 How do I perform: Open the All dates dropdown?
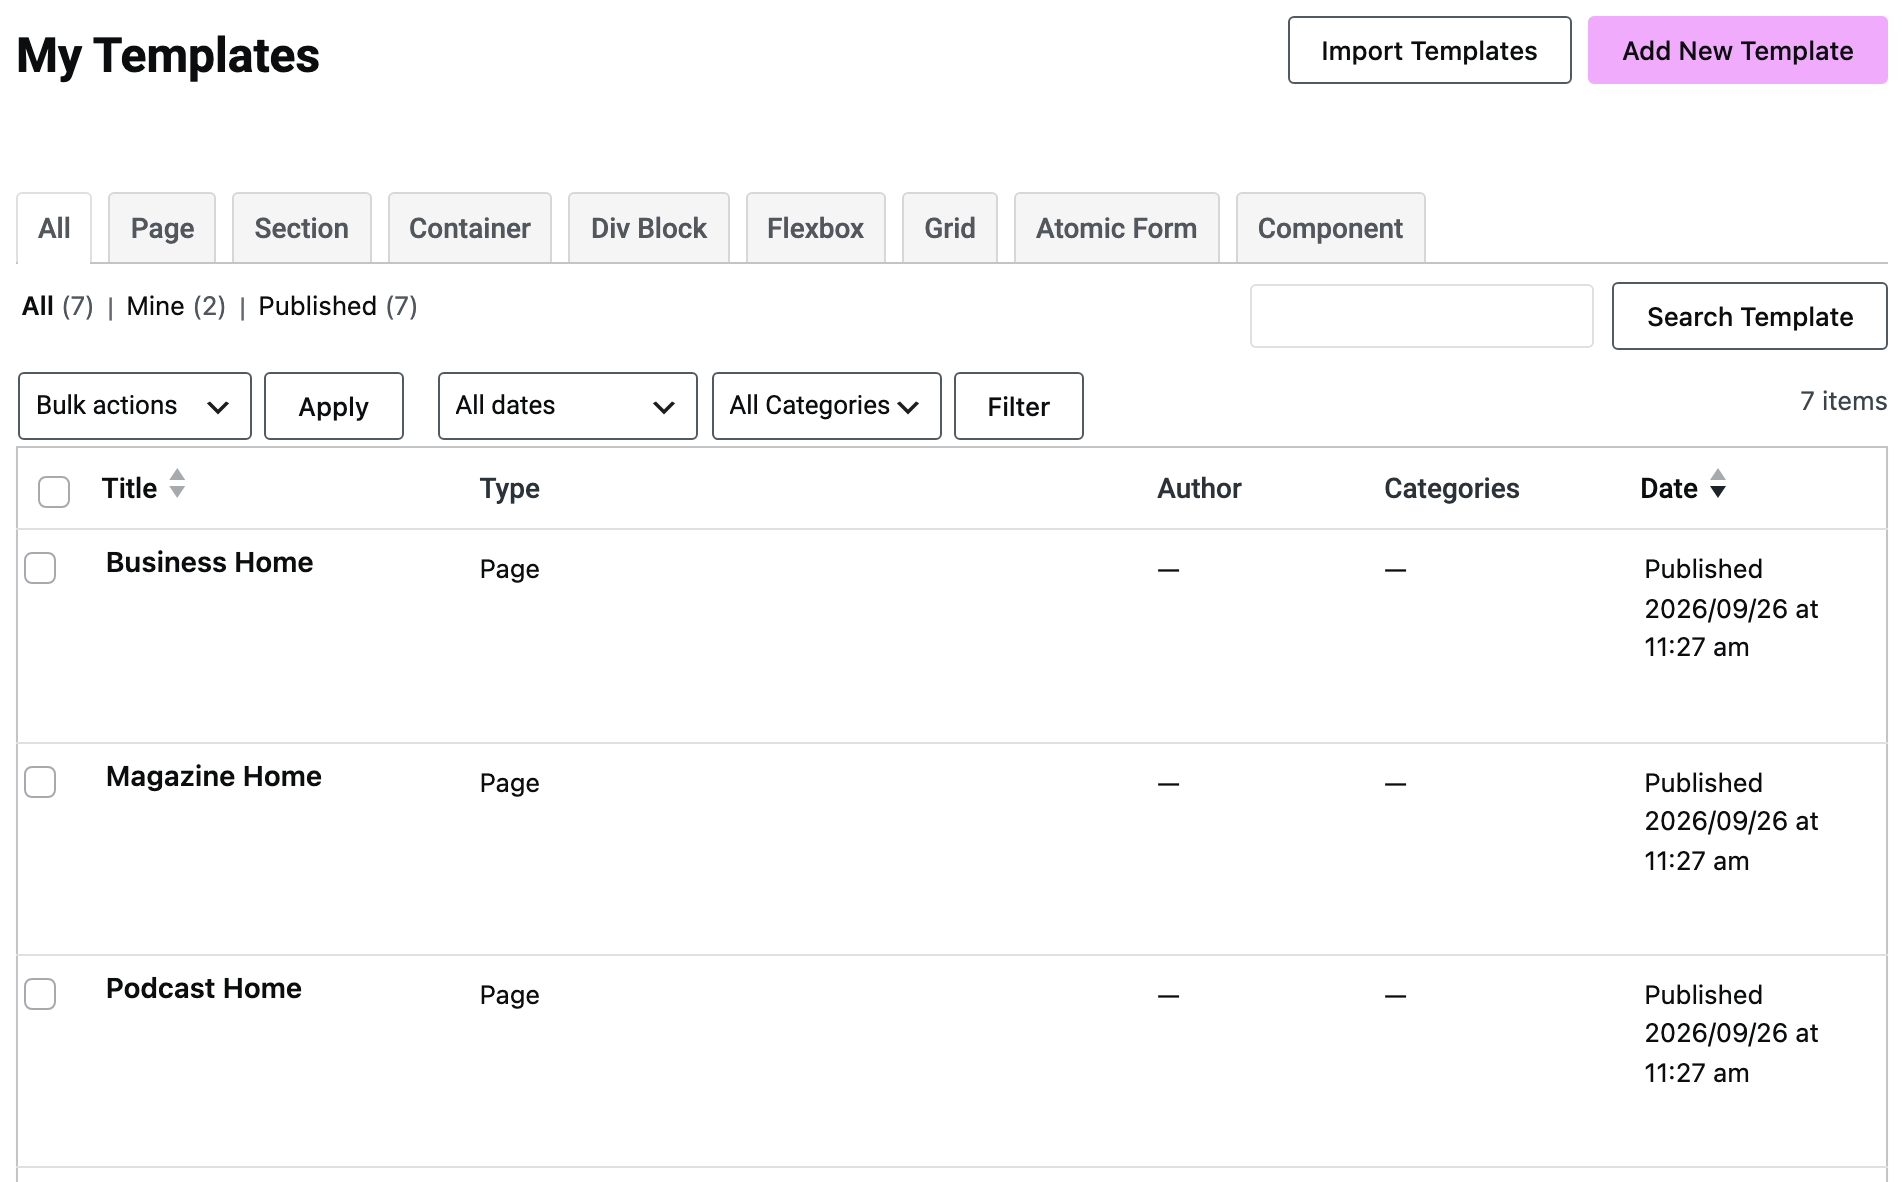[x=567, y=406]
